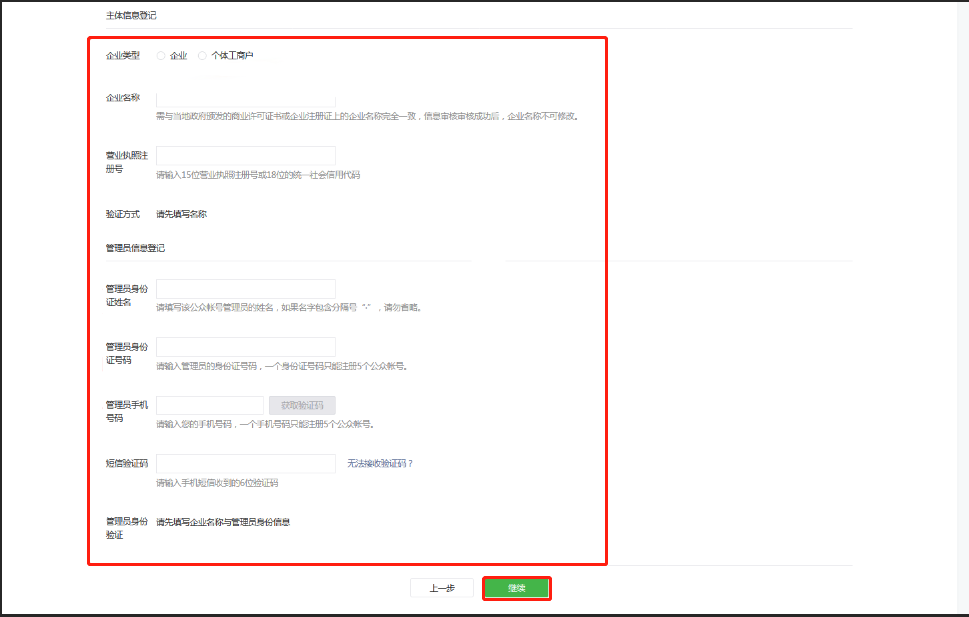The image size is (969, 617).
Task: Click the 管理员手机号码 input field
Action: point(210,406)
